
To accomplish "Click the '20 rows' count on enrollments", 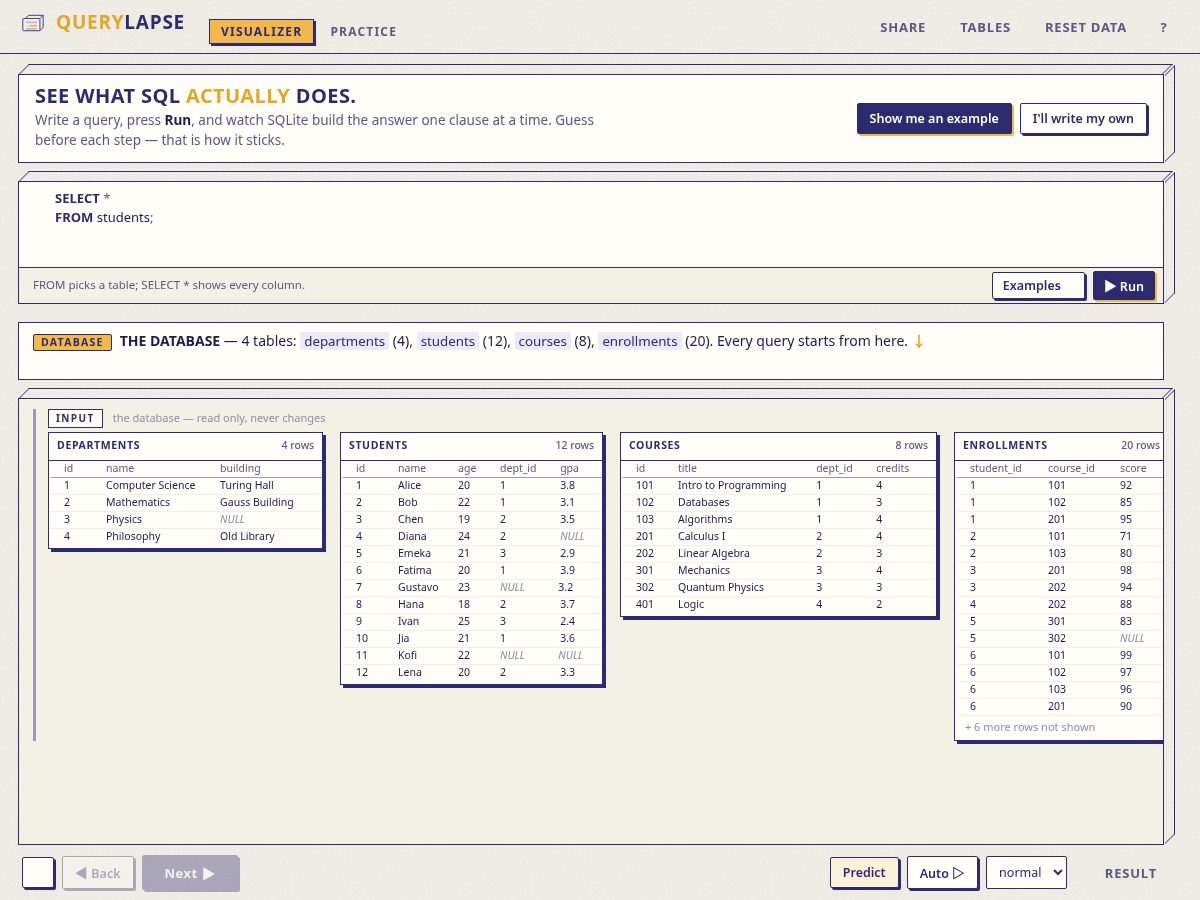I will point(1140,445).
